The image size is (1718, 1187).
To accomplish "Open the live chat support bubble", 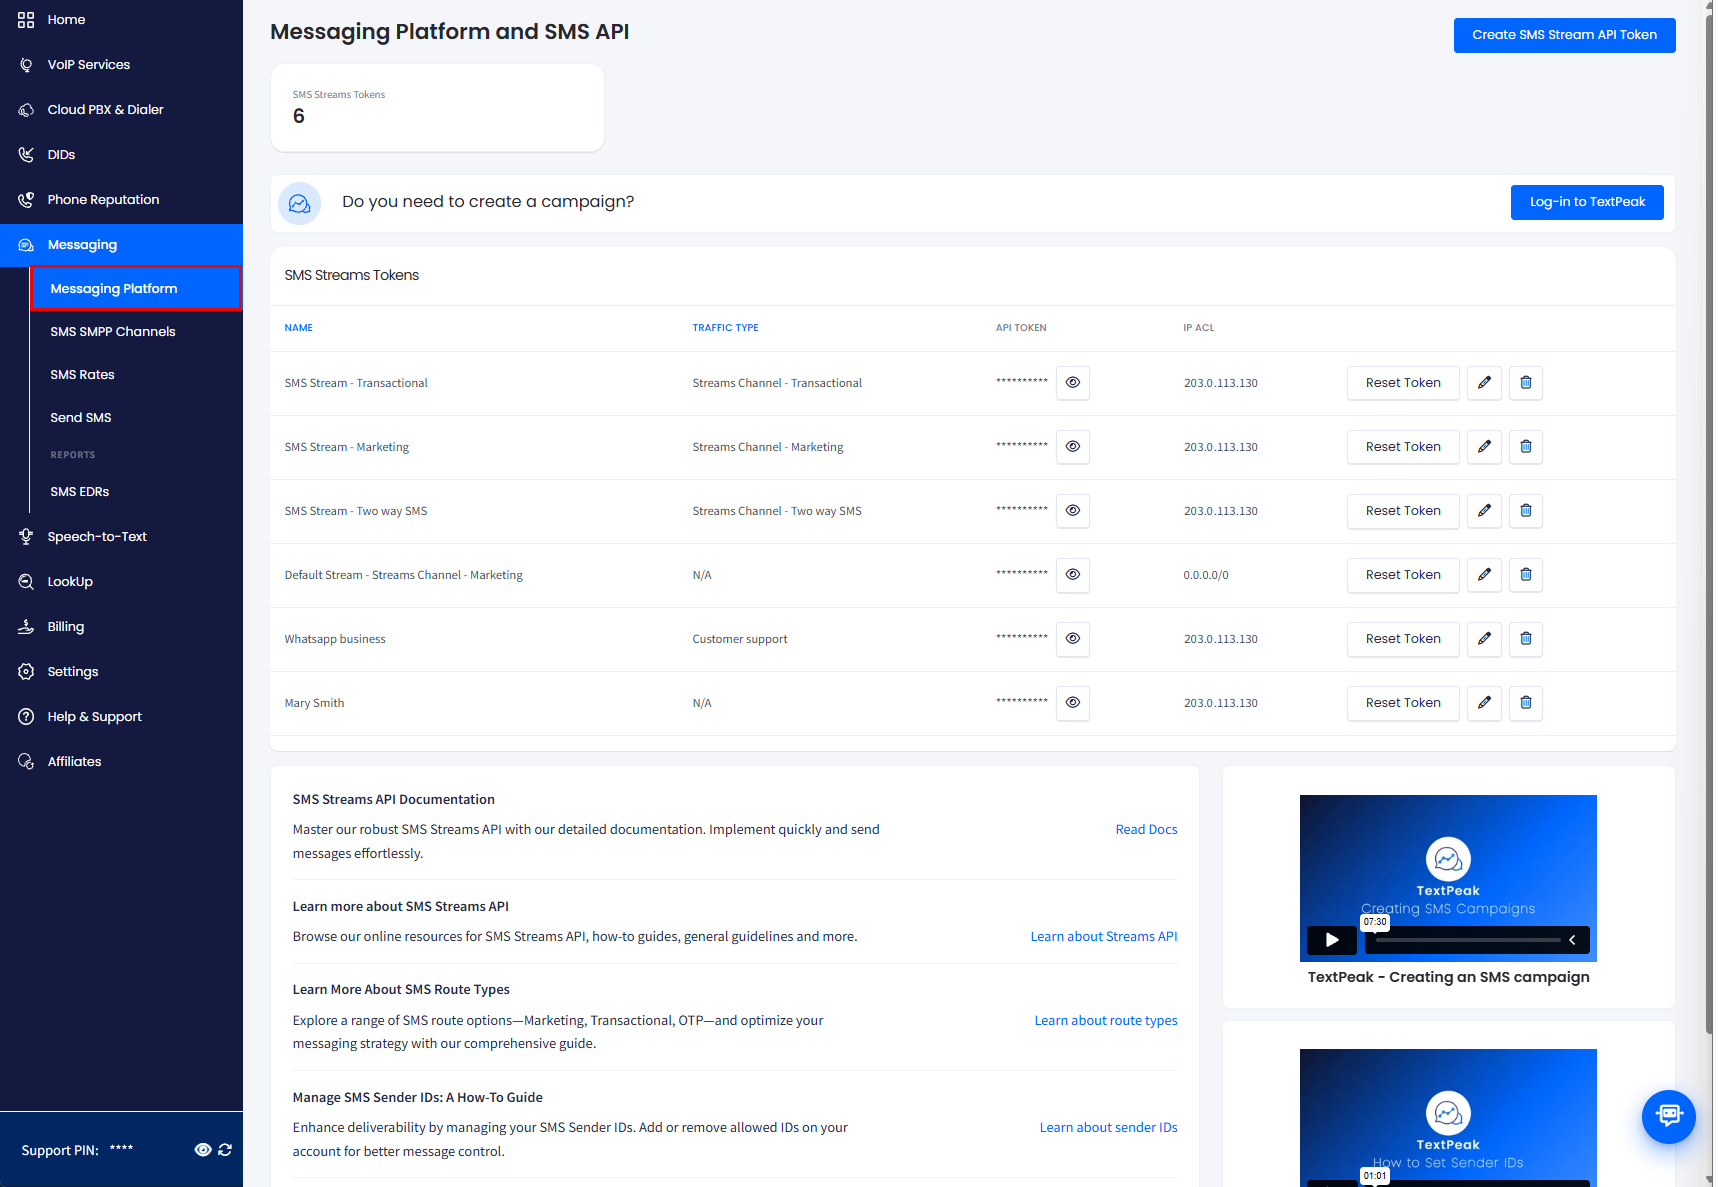I will click(1668, 1116).
